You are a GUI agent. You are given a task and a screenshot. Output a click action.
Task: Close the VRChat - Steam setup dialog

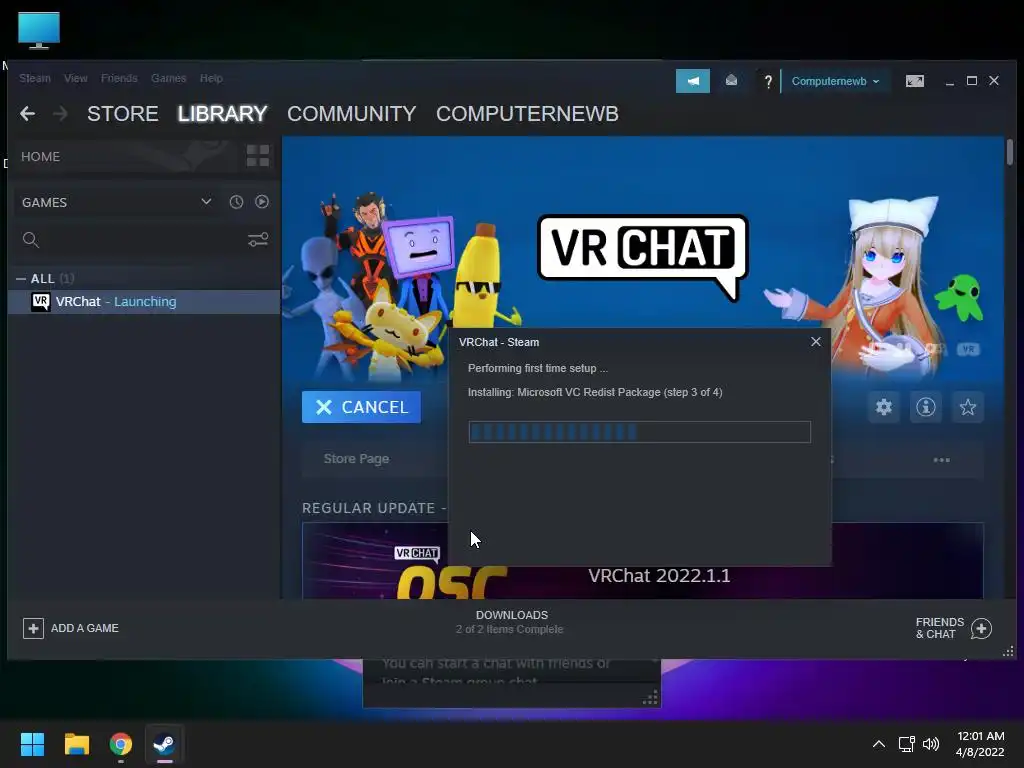pyautogui.click(x=816, y=342)
